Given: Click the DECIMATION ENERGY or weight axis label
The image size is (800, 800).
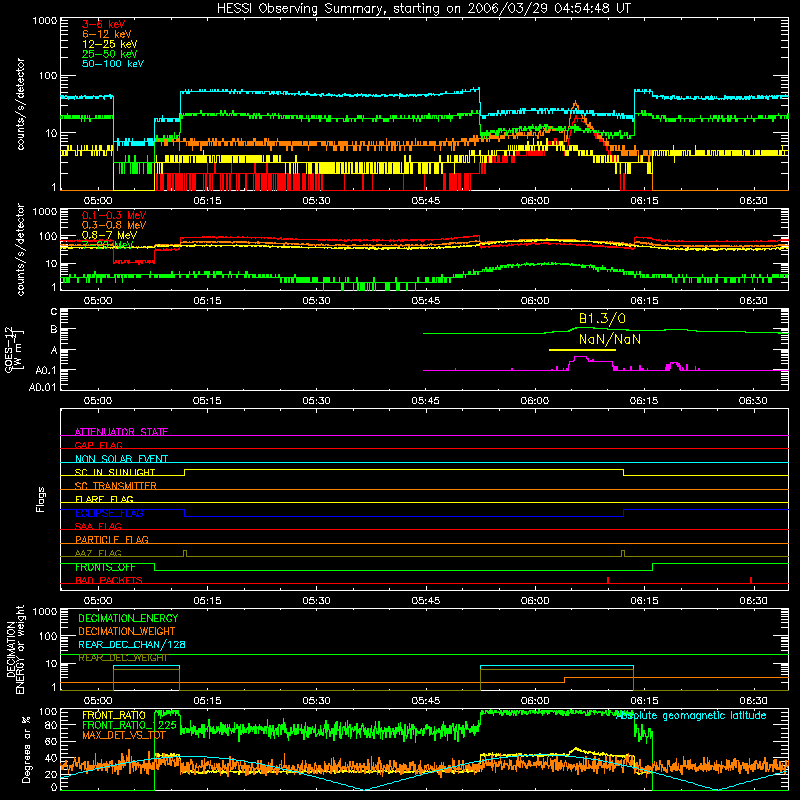Looking at the screenshot, I should click(15, 649).
